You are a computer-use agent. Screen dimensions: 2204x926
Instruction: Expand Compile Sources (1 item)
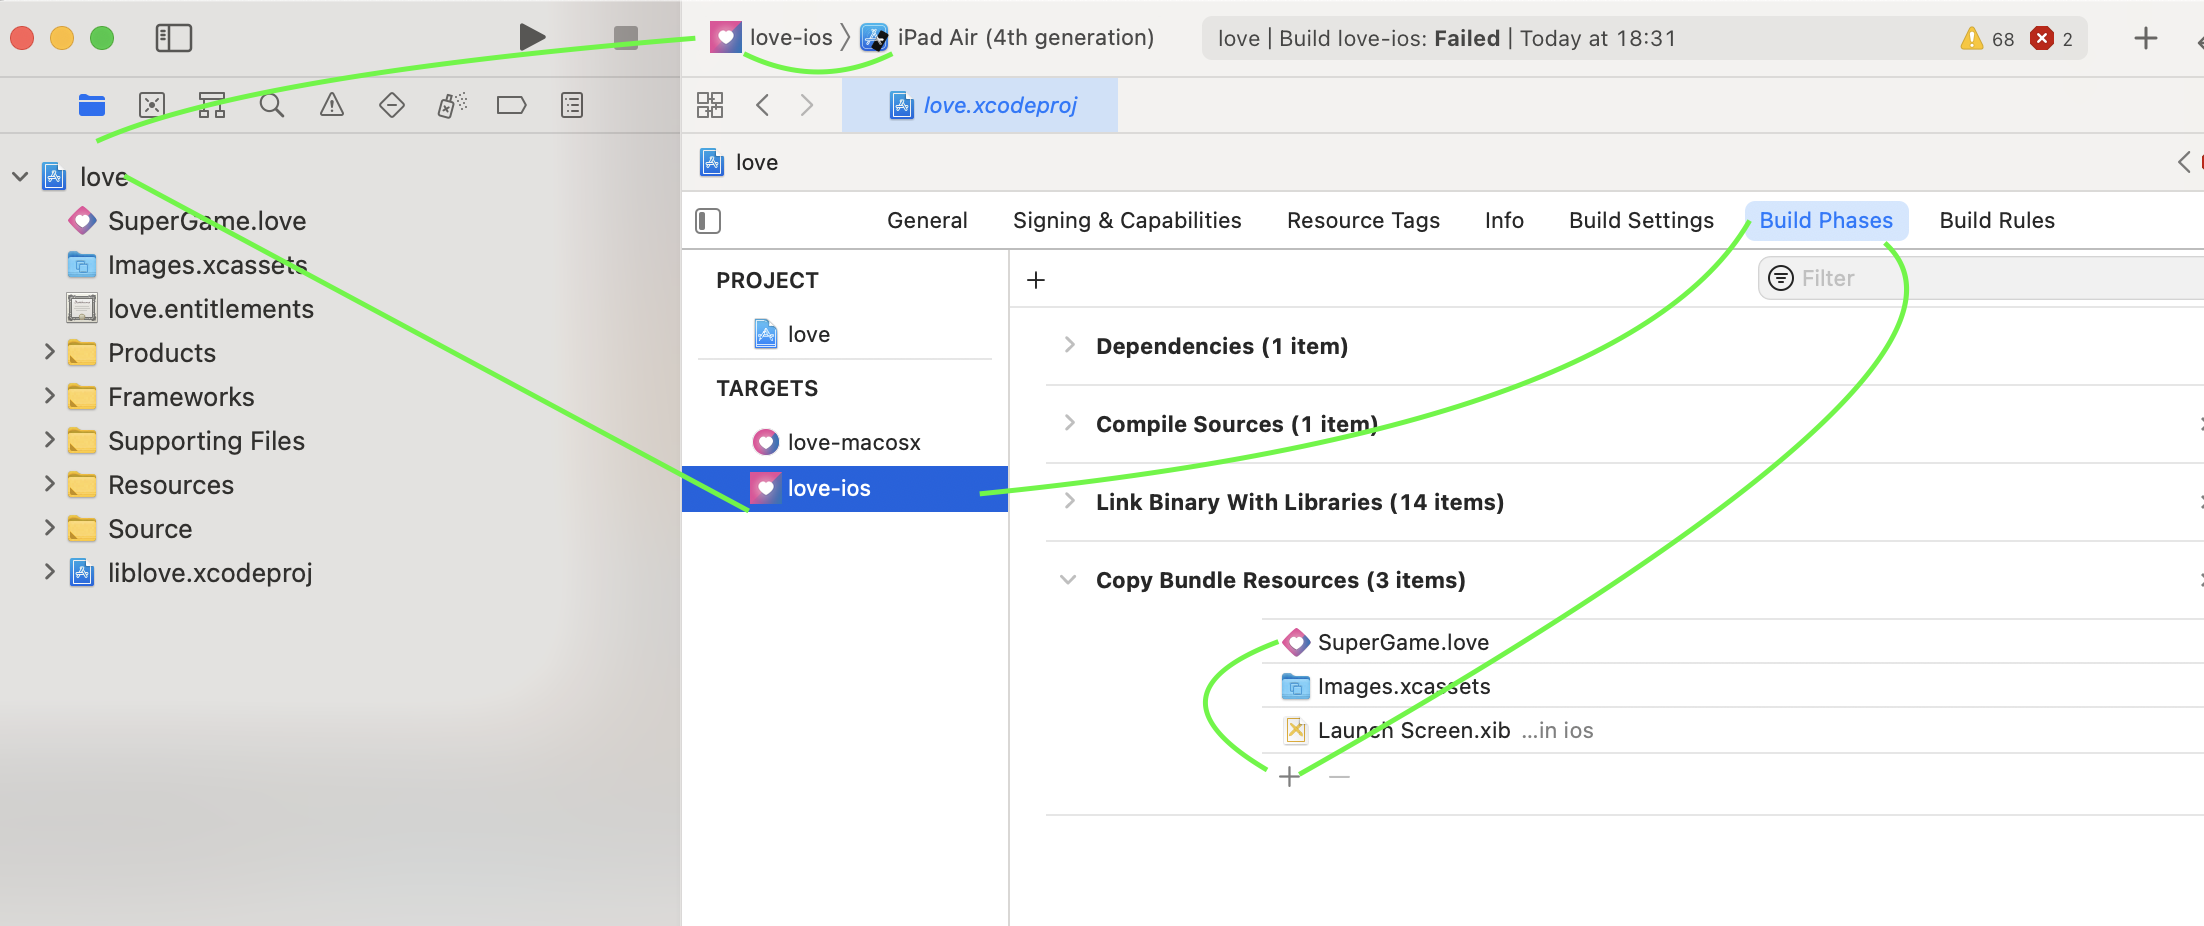pyautogui.click(x=1070, y=423)
